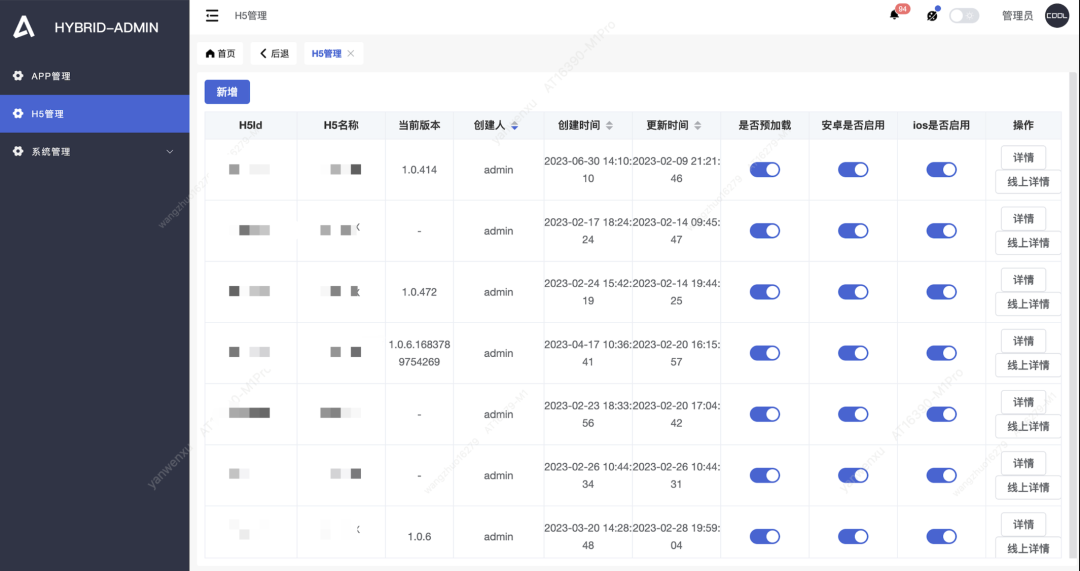Toggle 是否预加载 in row created 2023-02-17
Screen dimensions: 1080x571
765,231
